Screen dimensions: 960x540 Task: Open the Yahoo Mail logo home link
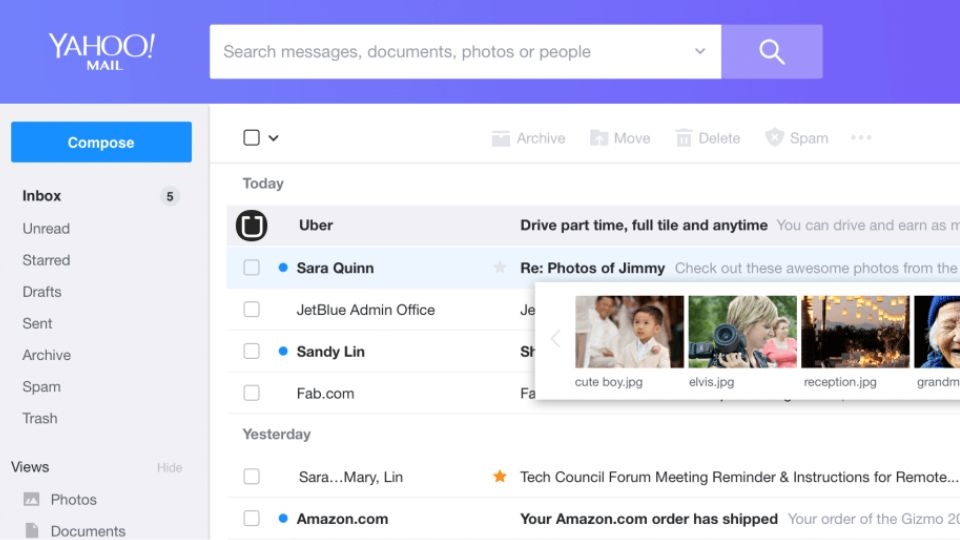pyautogui.click(x=102, y=51)
